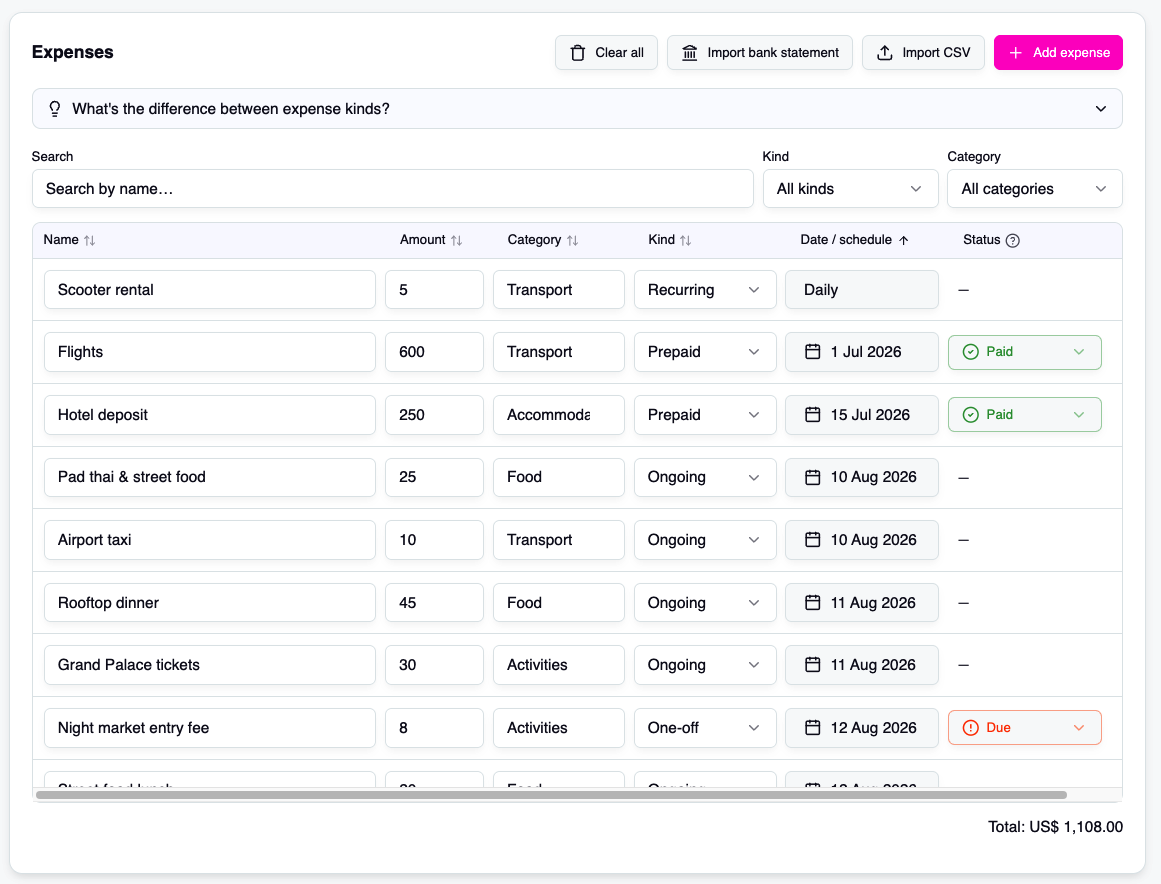Expand the expense kinds difference explanation

point(577,109)
